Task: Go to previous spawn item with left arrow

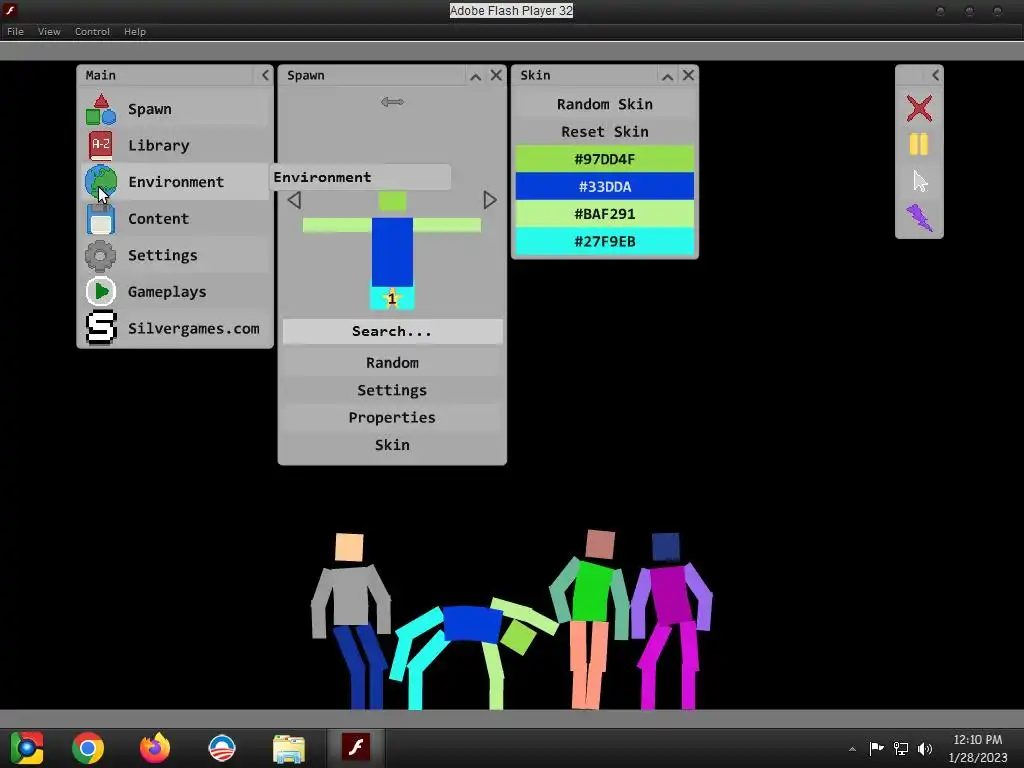Action: [x=294, y=200]
